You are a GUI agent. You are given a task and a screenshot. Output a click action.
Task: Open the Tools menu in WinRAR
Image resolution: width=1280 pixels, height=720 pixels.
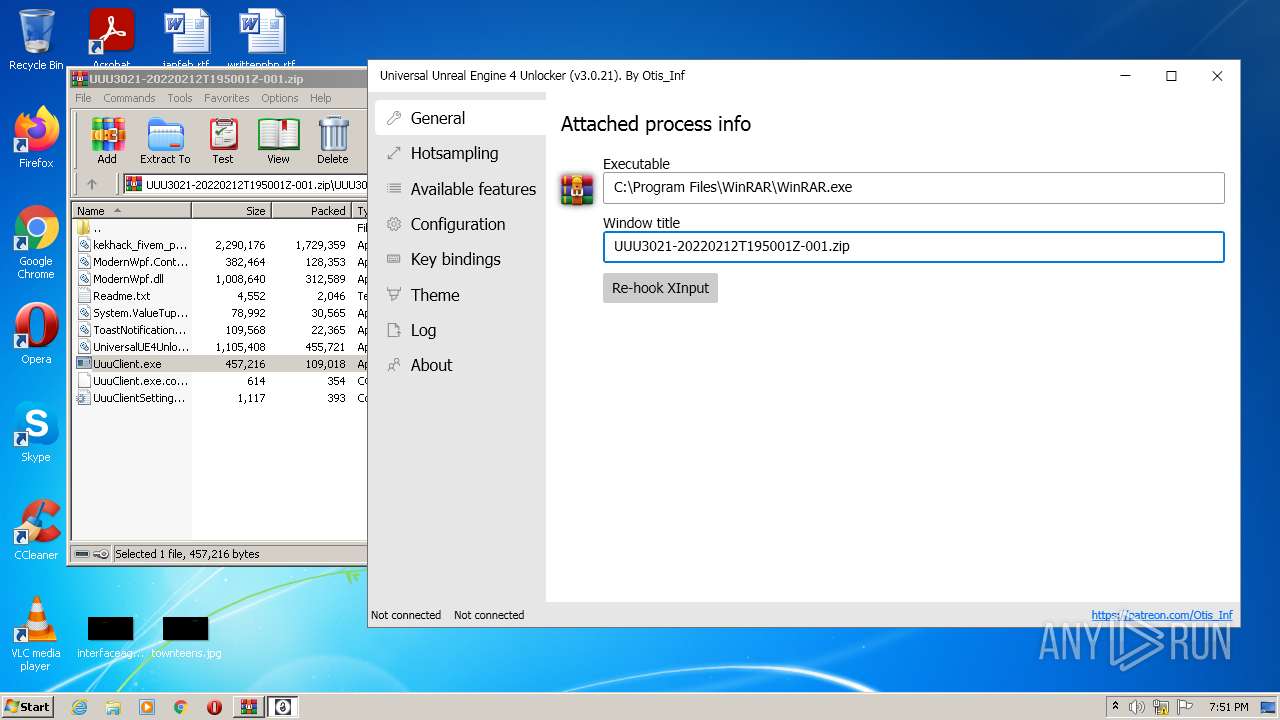(180, 98)
